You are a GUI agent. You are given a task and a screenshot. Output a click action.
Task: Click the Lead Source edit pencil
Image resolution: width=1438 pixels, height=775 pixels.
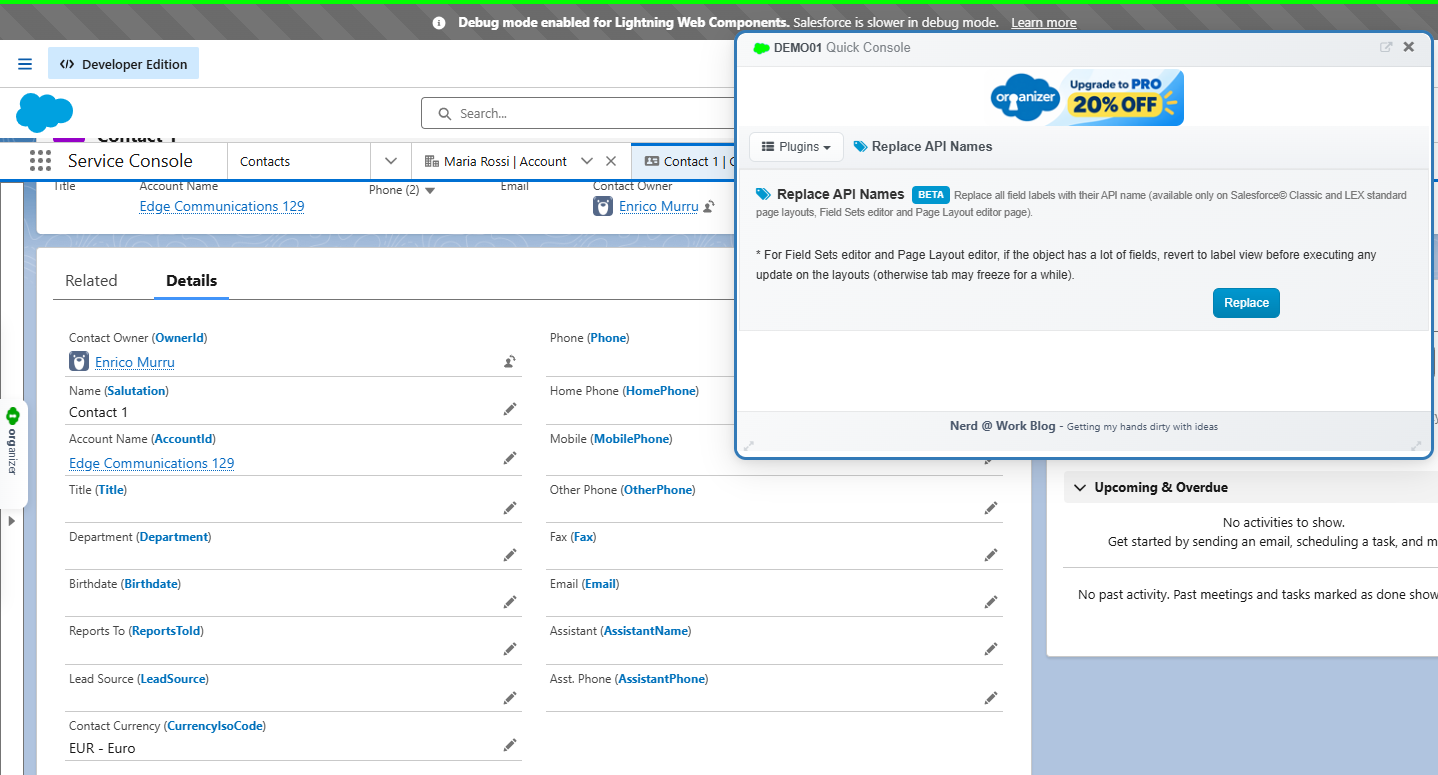tap(510, 697)
